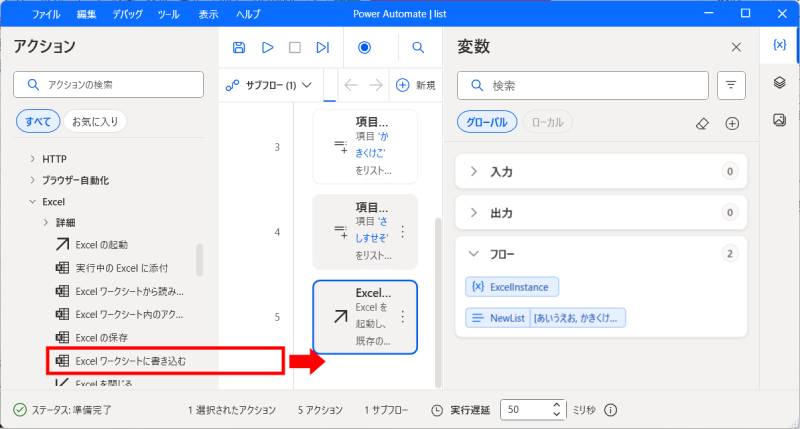Select the グローバル variables tab

487,122
